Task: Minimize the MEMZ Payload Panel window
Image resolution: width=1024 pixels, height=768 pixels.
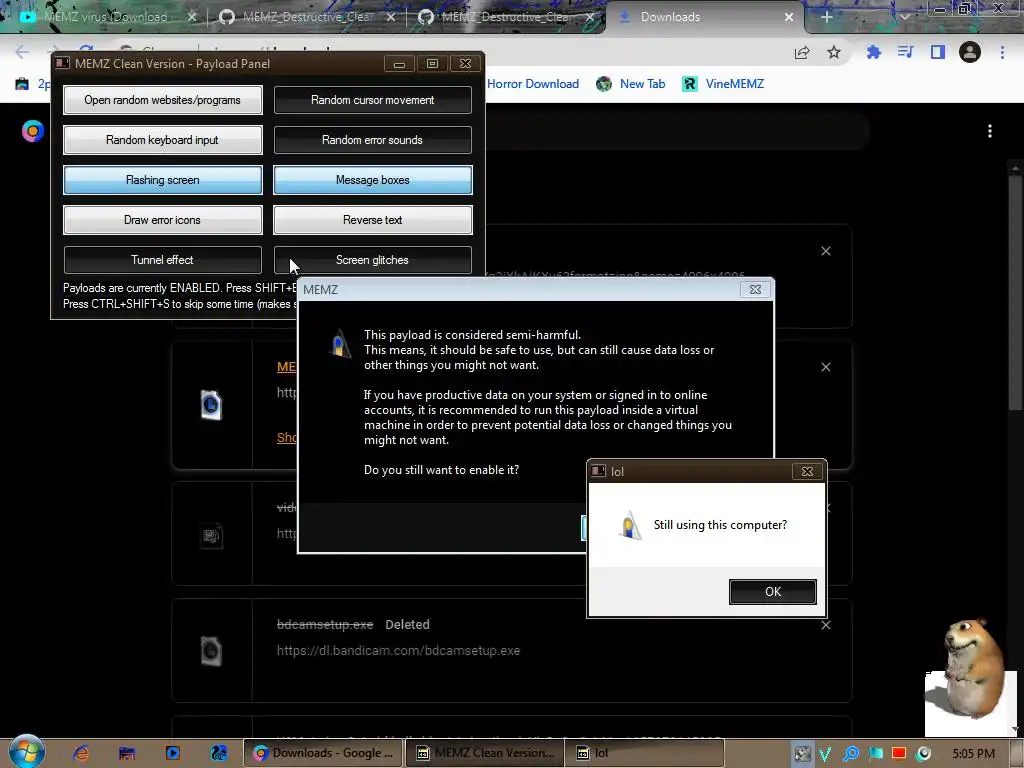Action: click(x=400, y=64)
